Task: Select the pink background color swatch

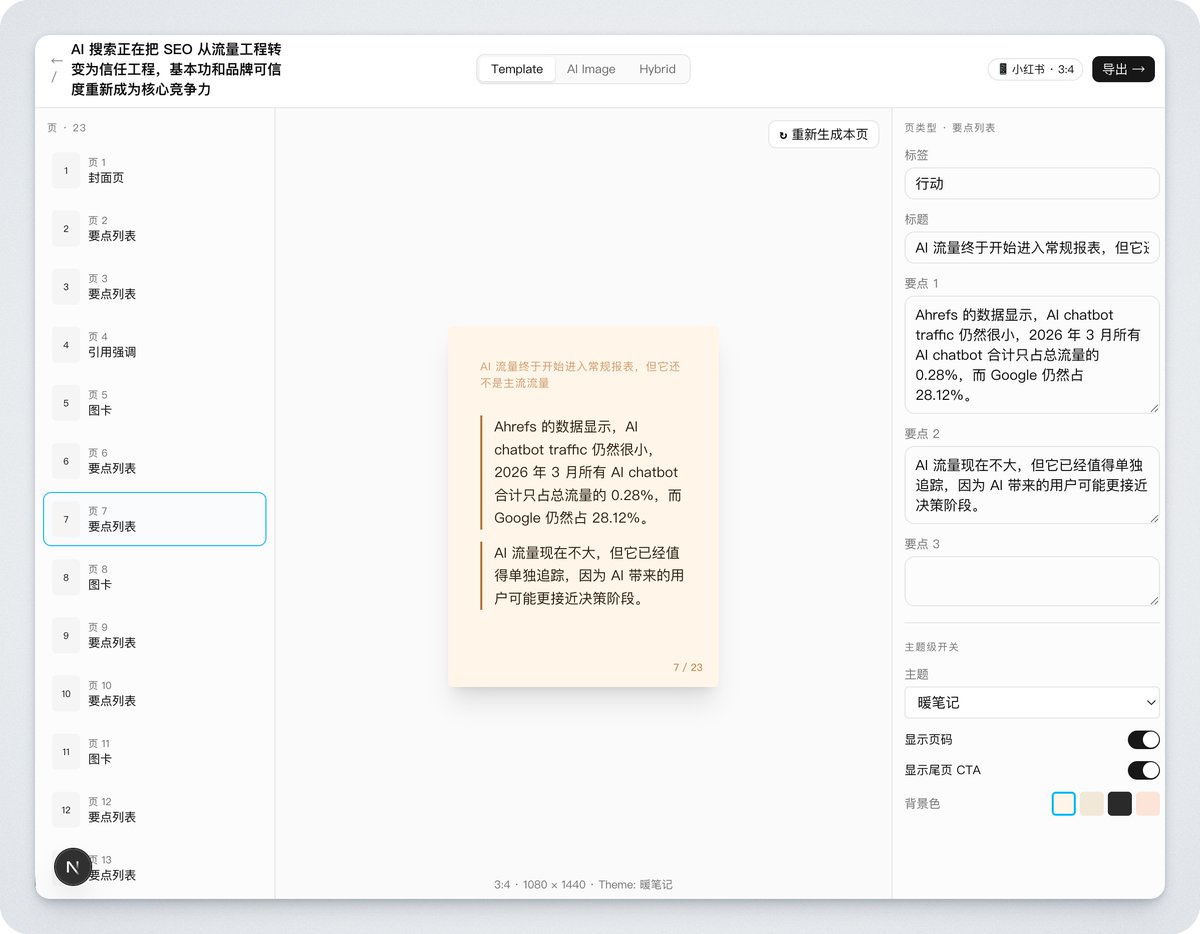Action: click(1148, 804)
